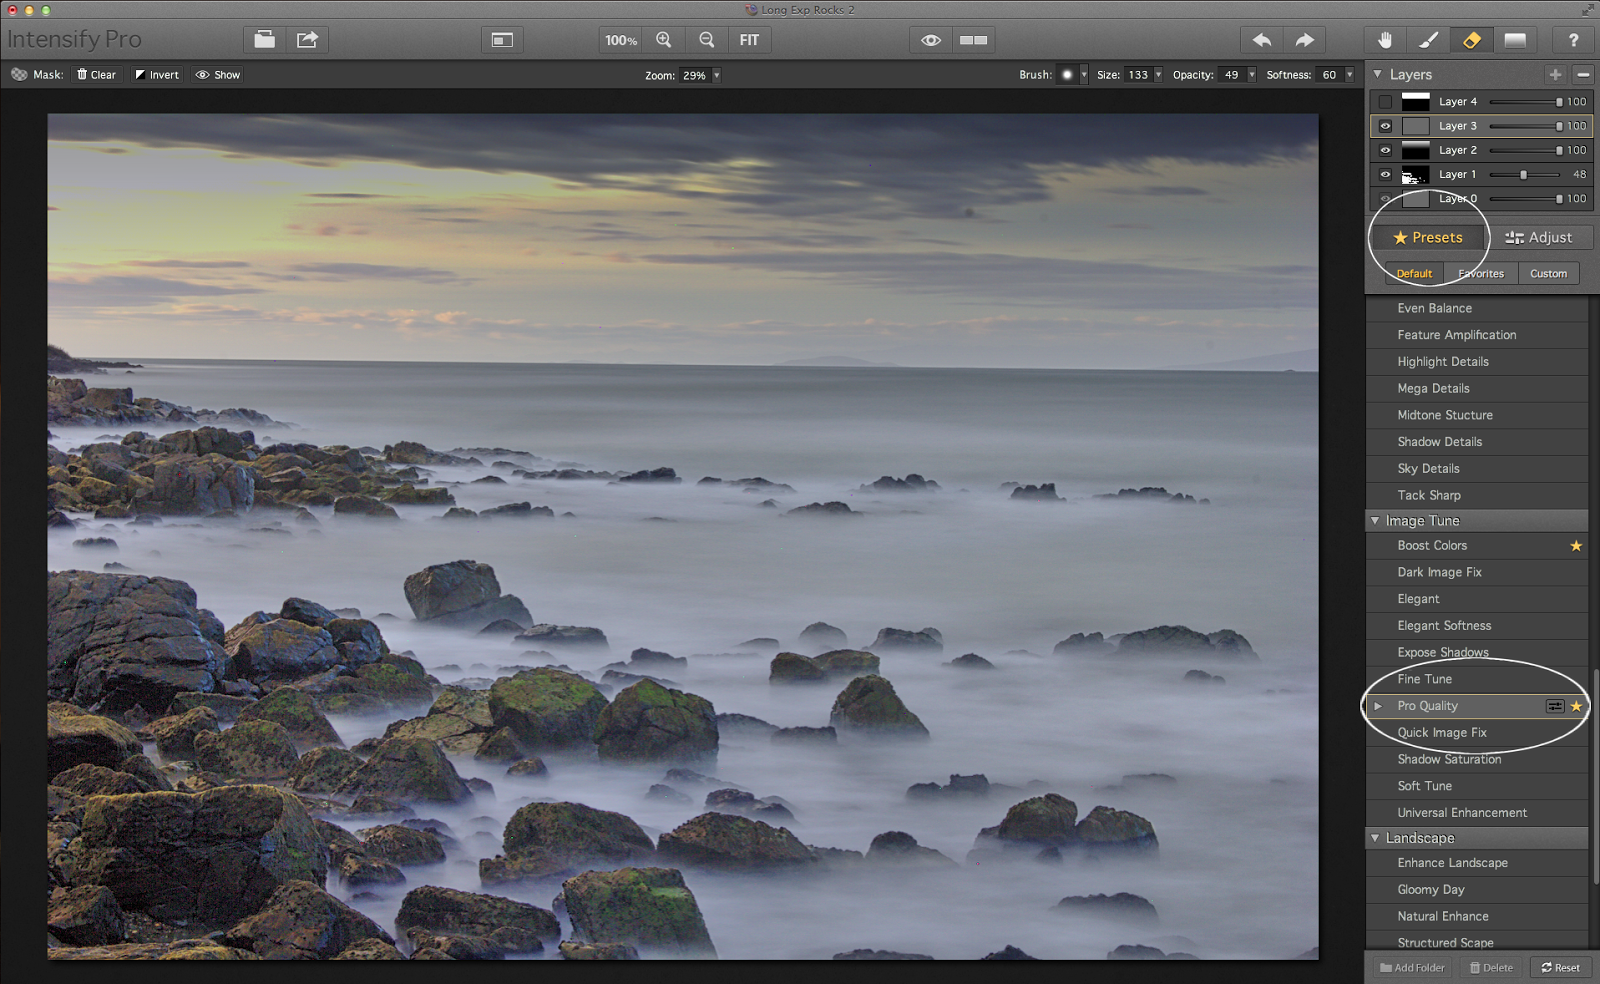Click the undo arrow icon

[1262, 40]
